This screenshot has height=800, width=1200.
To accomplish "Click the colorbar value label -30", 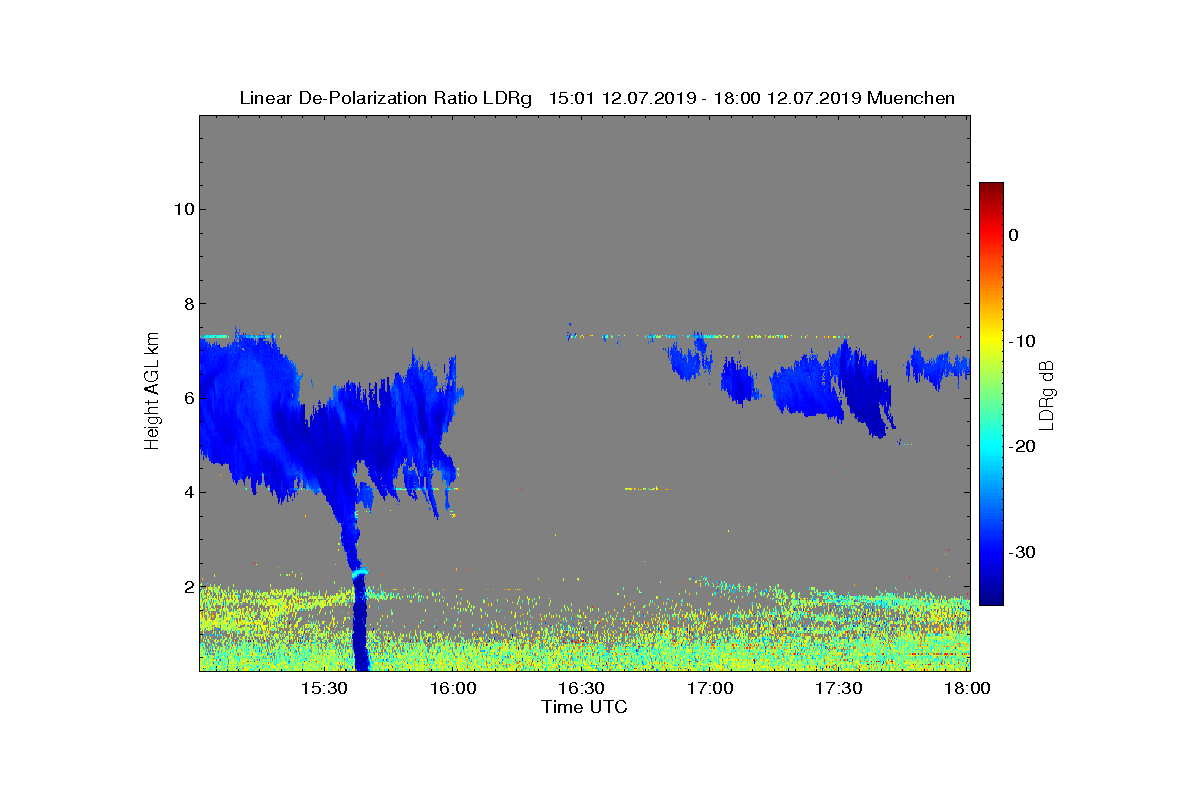I will coord(1020,552).
